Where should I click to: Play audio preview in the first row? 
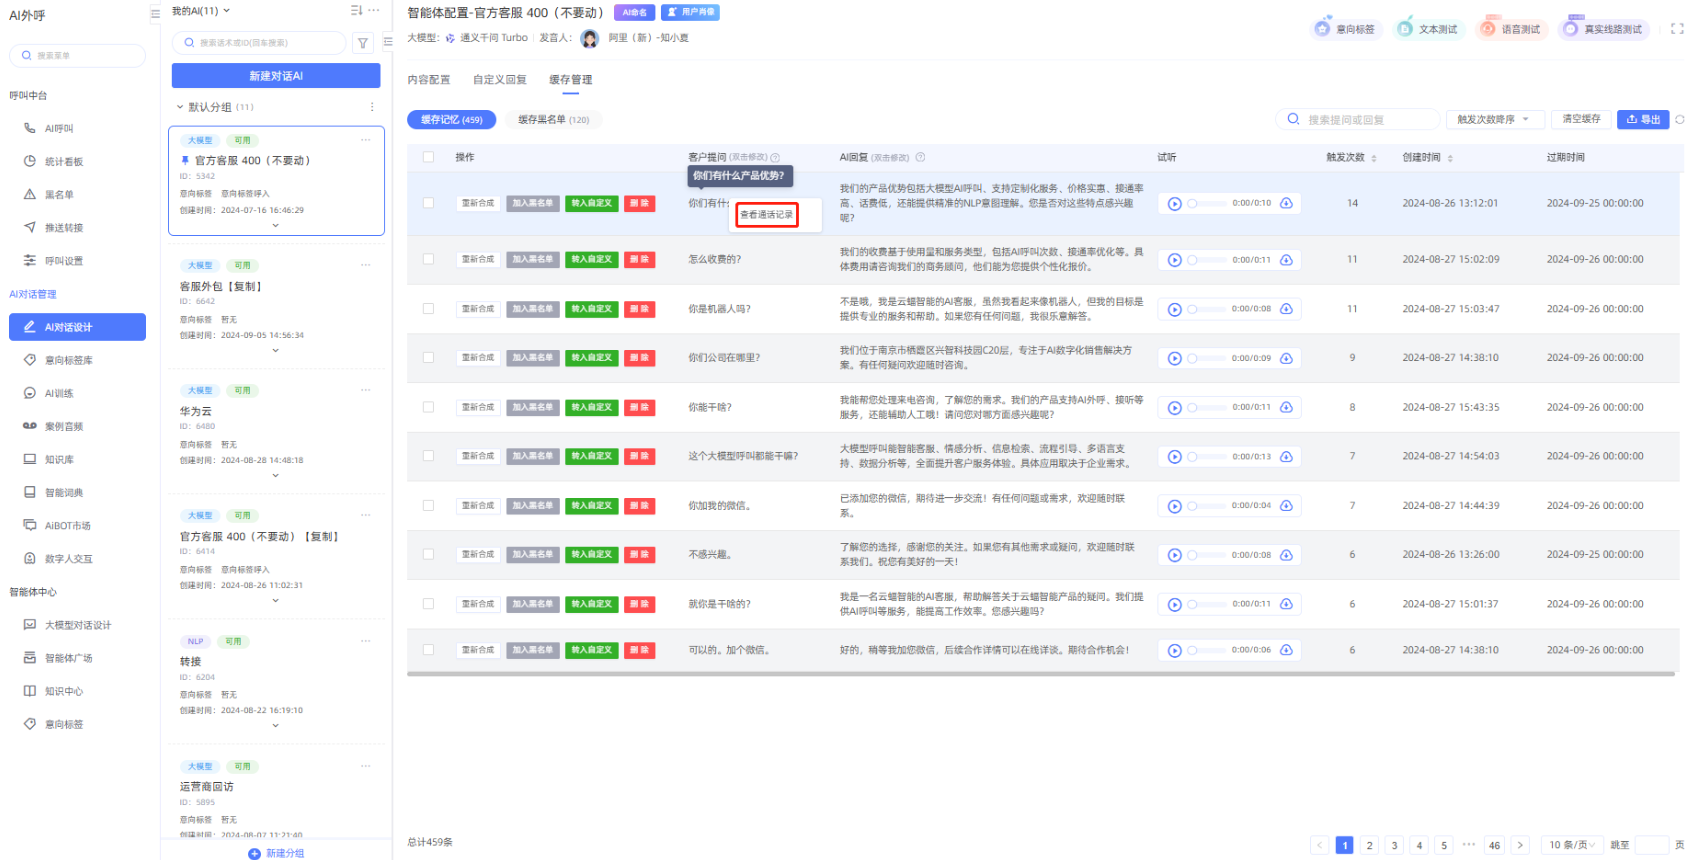click(1175, 204)
